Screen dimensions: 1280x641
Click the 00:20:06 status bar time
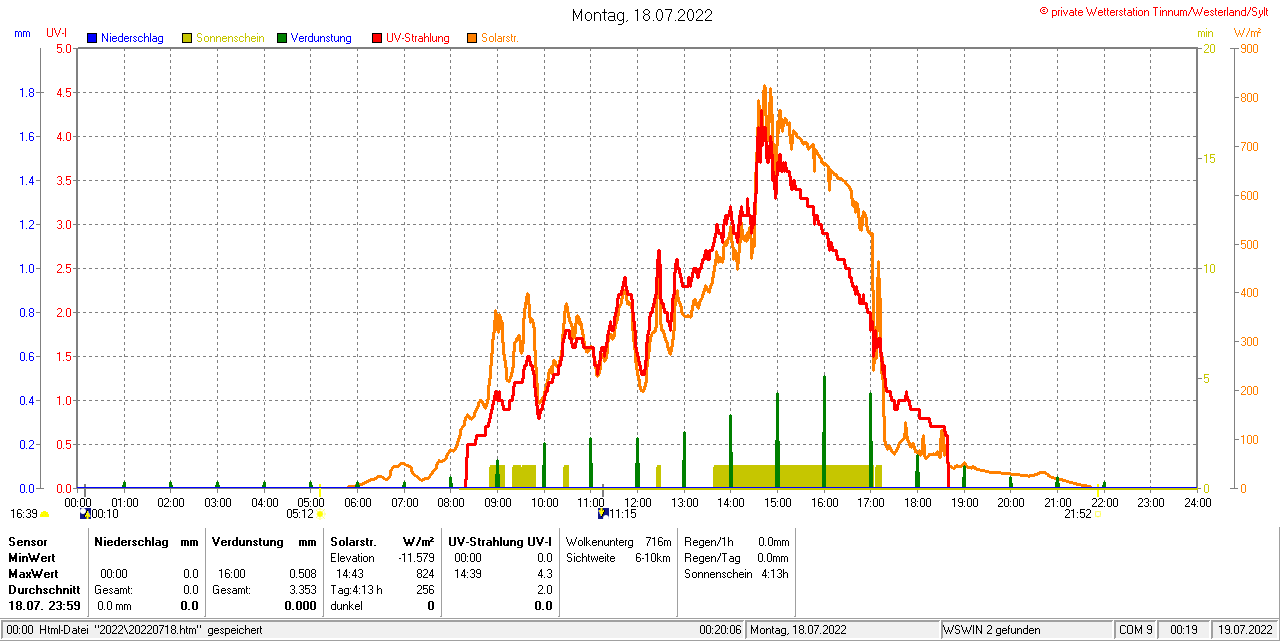(720, 630)
